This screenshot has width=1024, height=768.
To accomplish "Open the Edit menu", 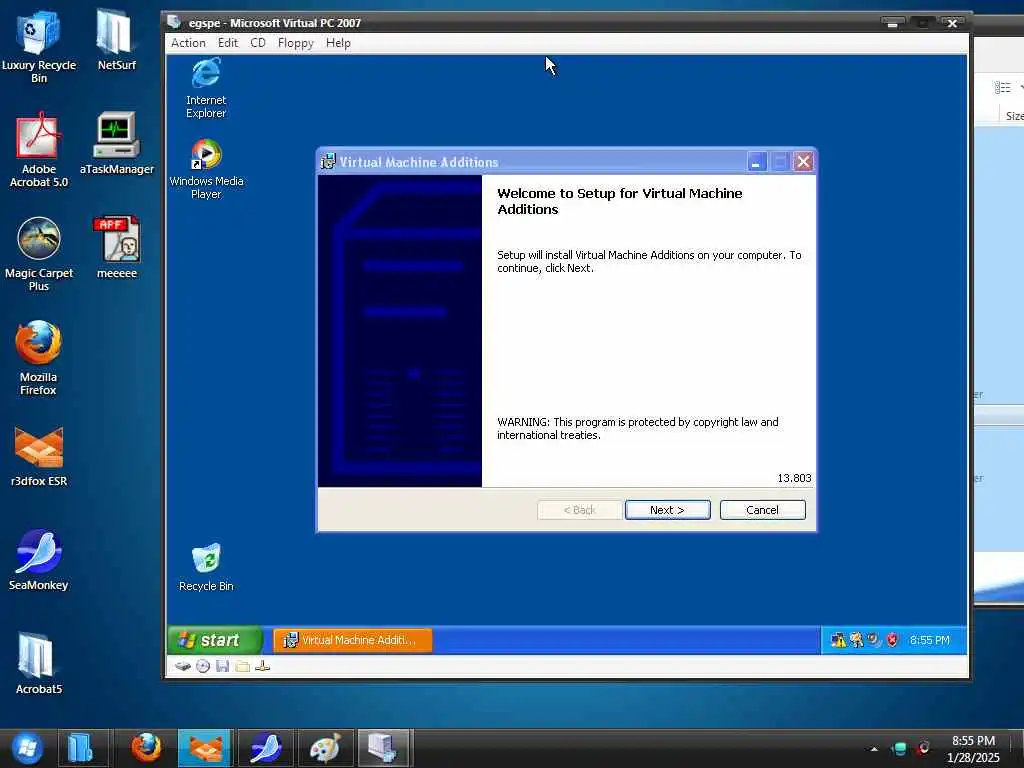I will point(227,43).
